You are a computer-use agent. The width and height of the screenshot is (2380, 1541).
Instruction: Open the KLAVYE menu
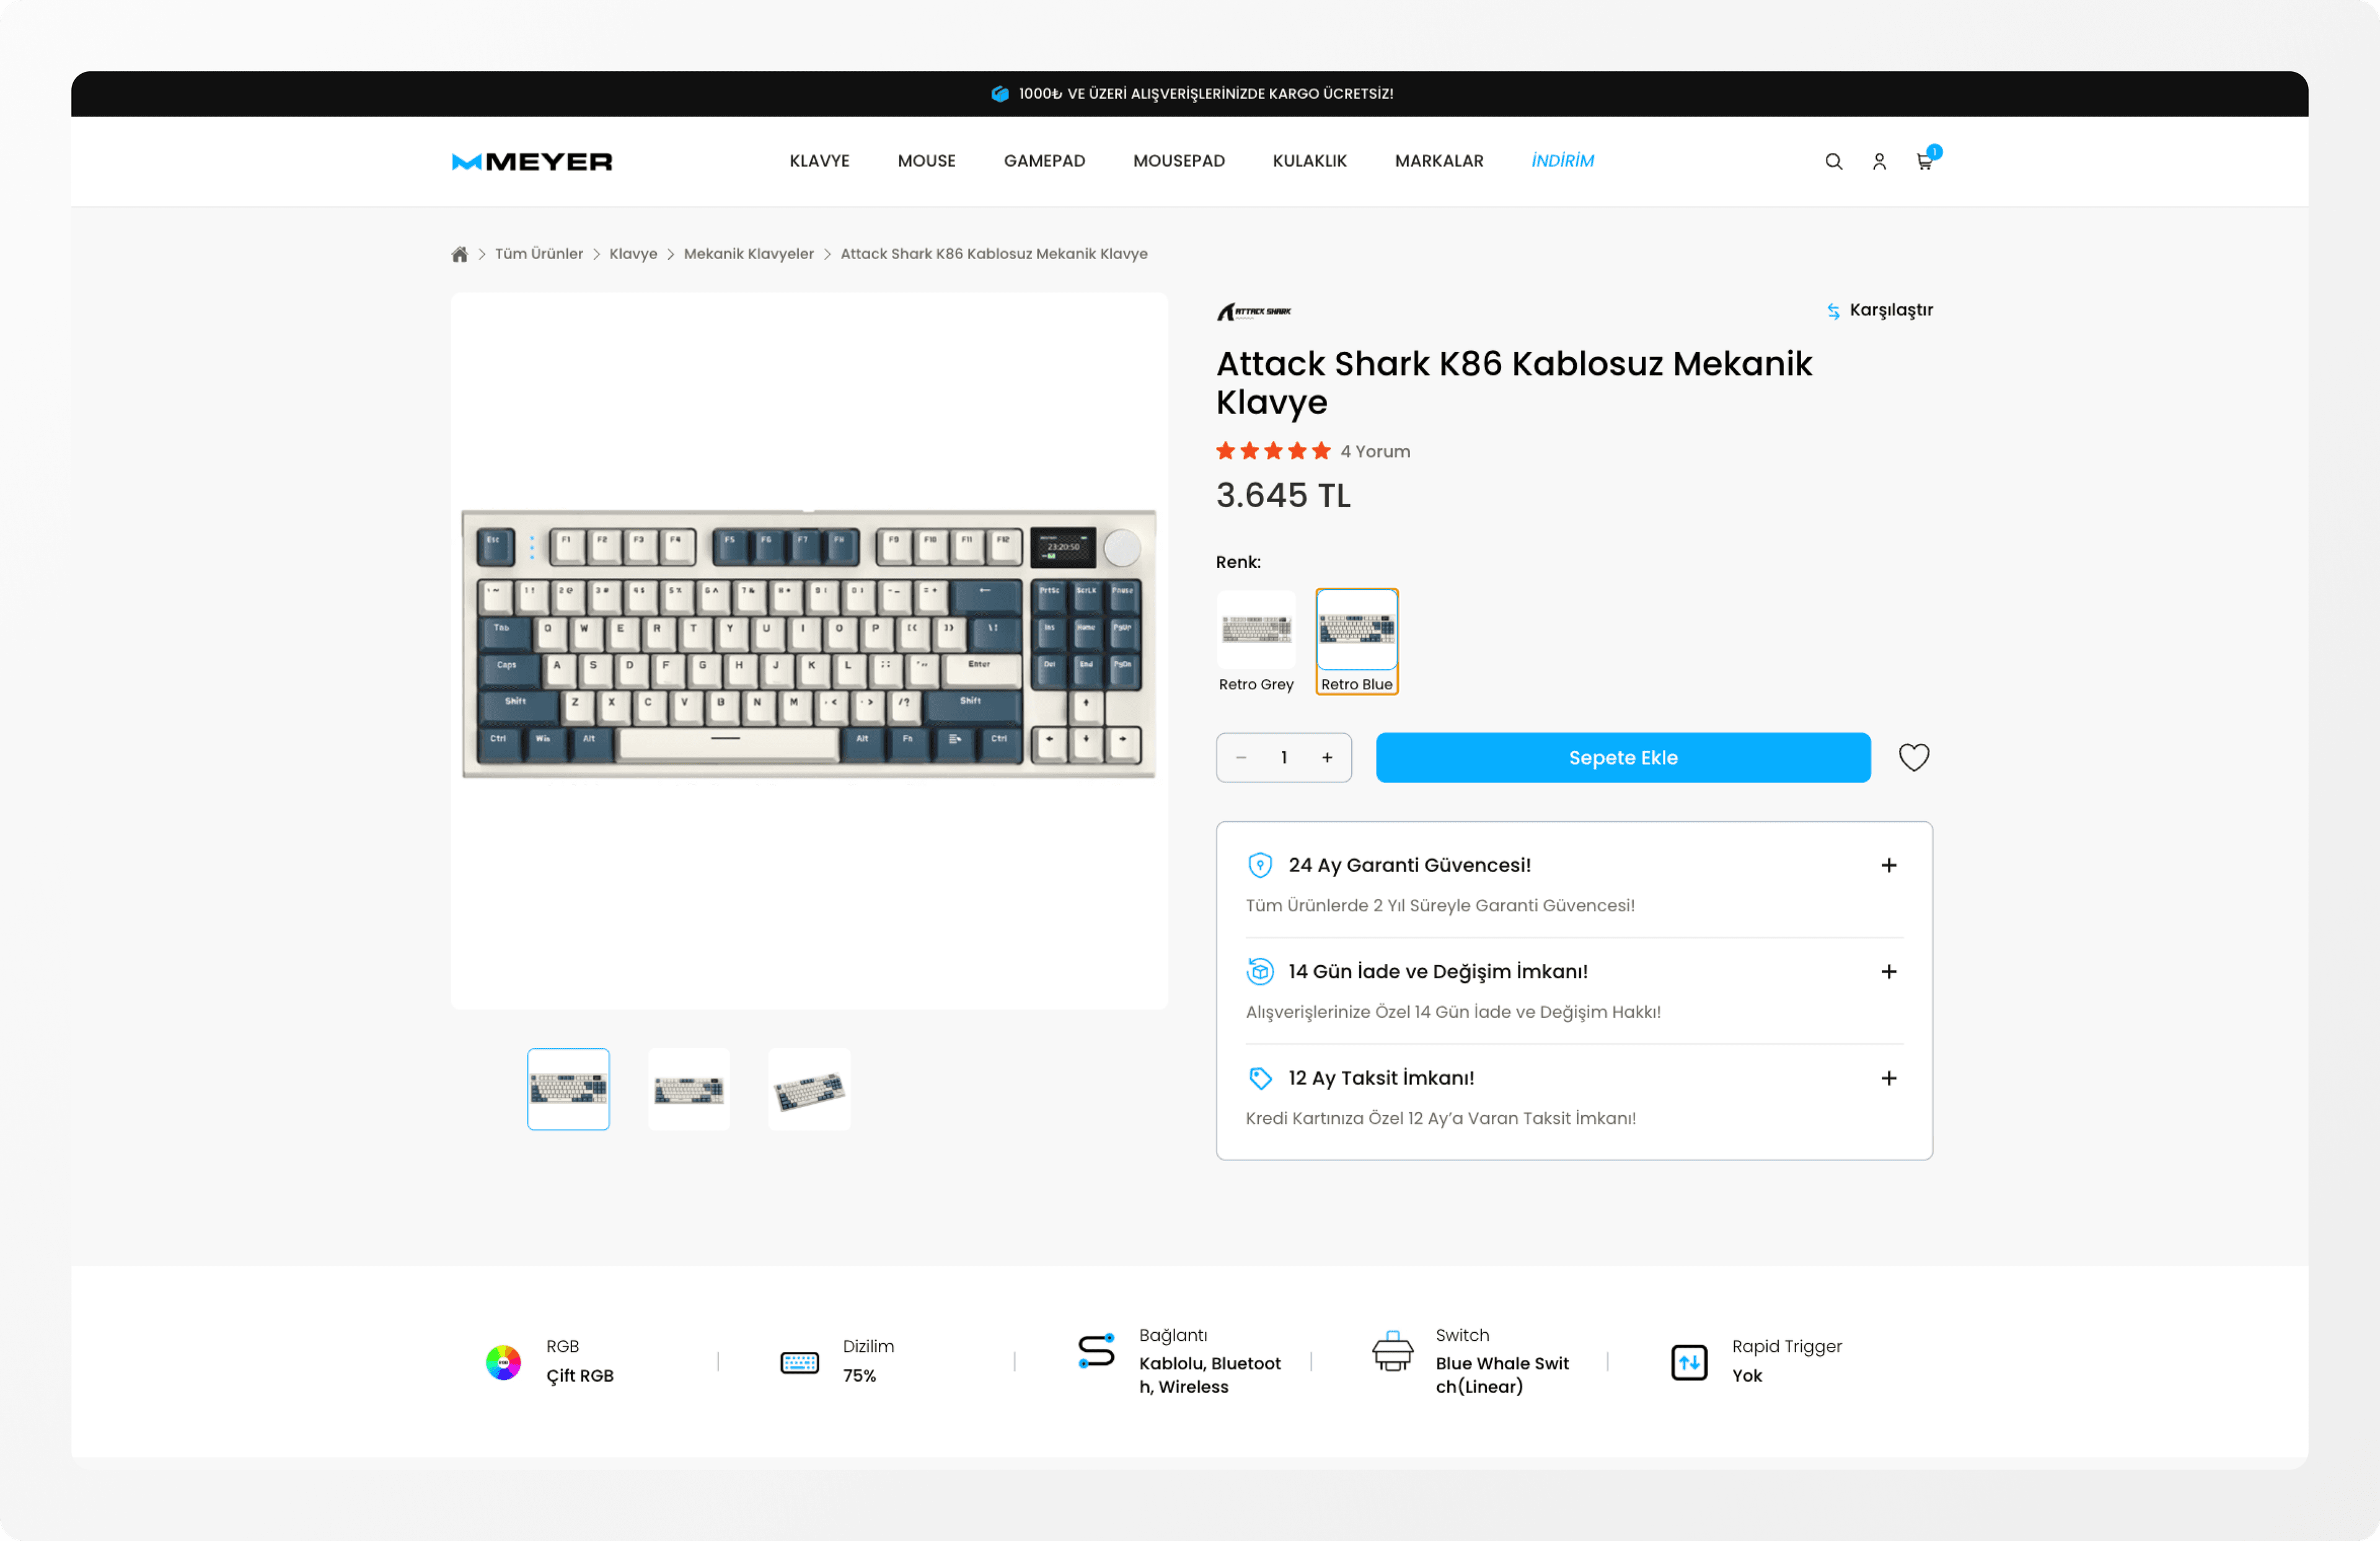(819, 161)
